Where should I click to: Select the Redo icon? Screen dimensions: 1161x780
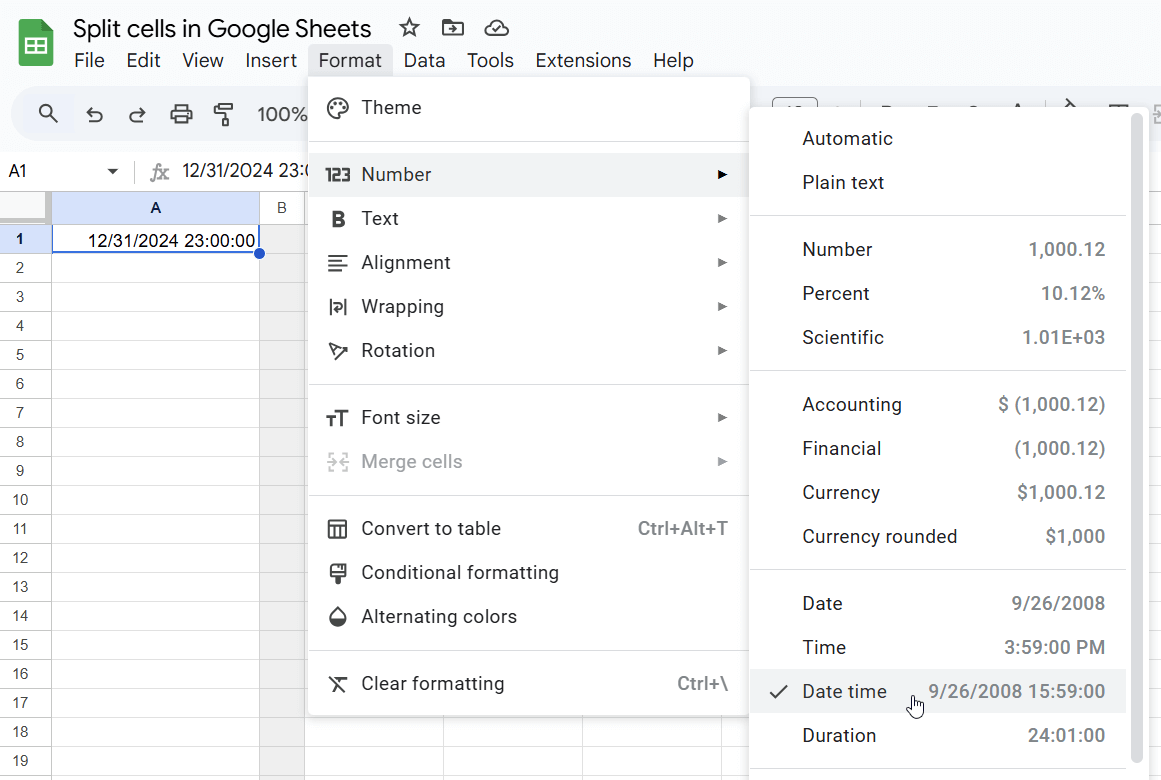click(x=137, y=114)
